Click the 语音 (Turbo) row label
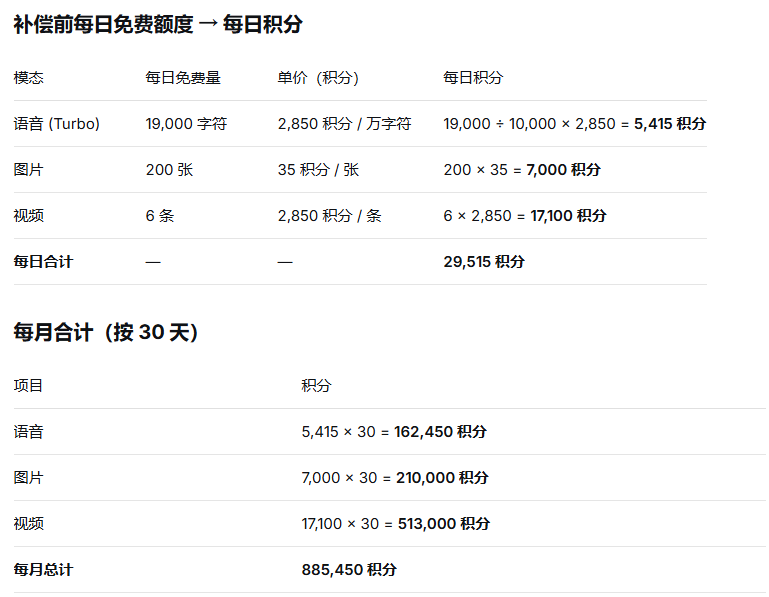This screenshot has width=769, height=597. click(56, 124)
